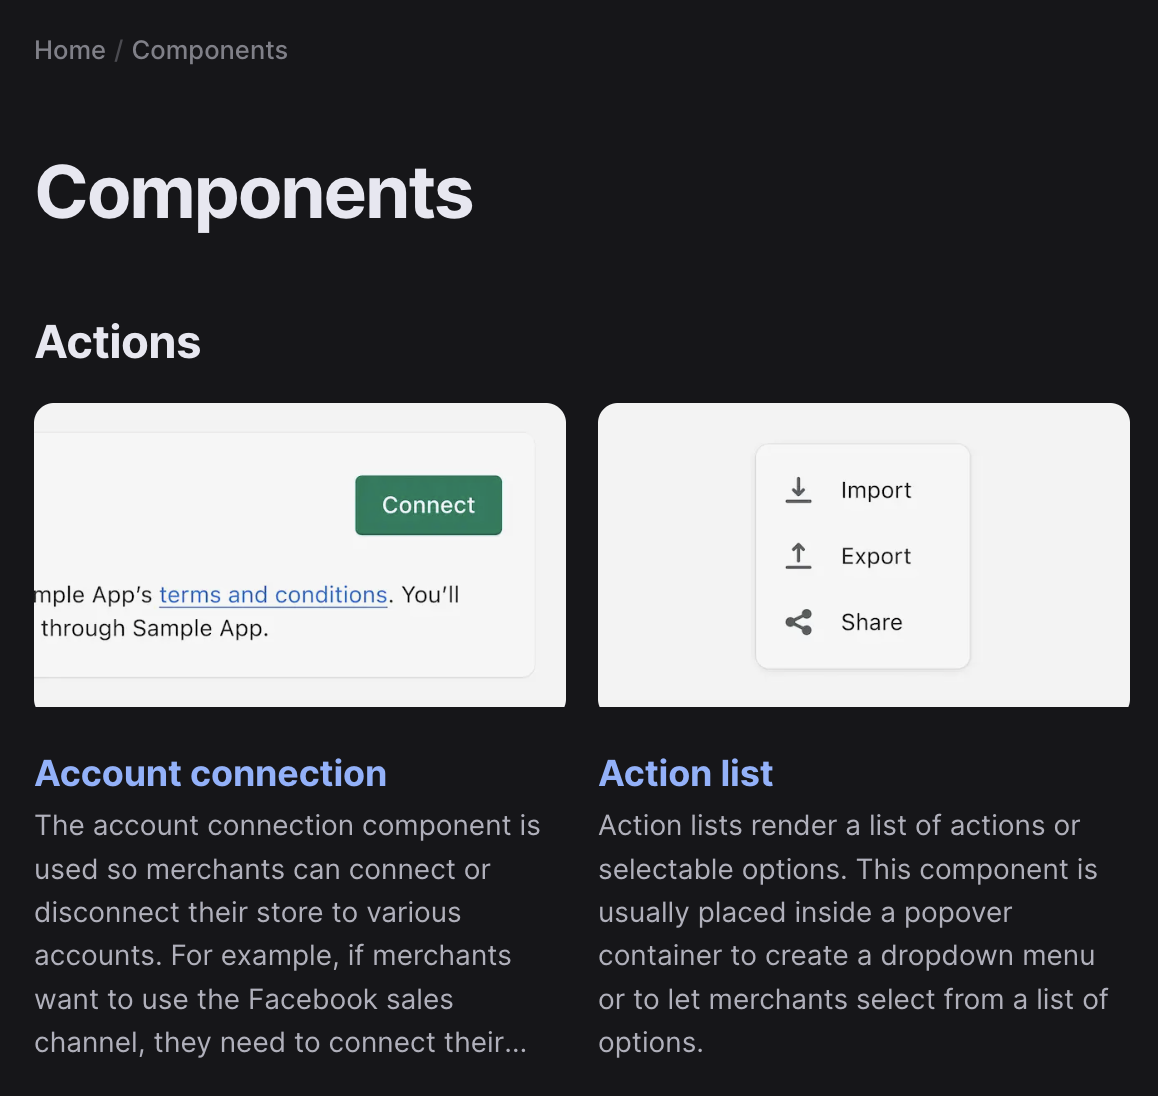Pick the Share text label in the list
Image resolution: width=1158 pixels, height=1096 pixels.
pos(871,622)
